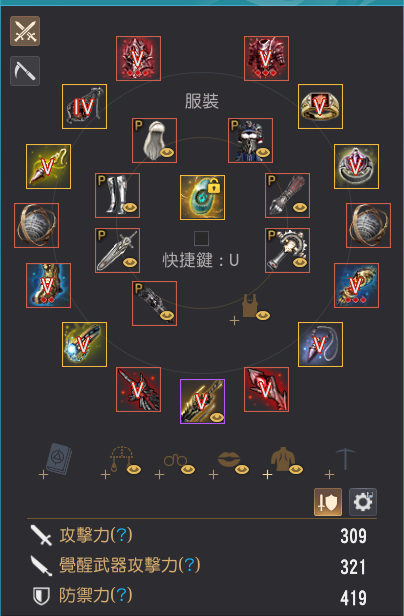Open the gear settings cog button
This screenshot has height=616, width=404.
363,502
